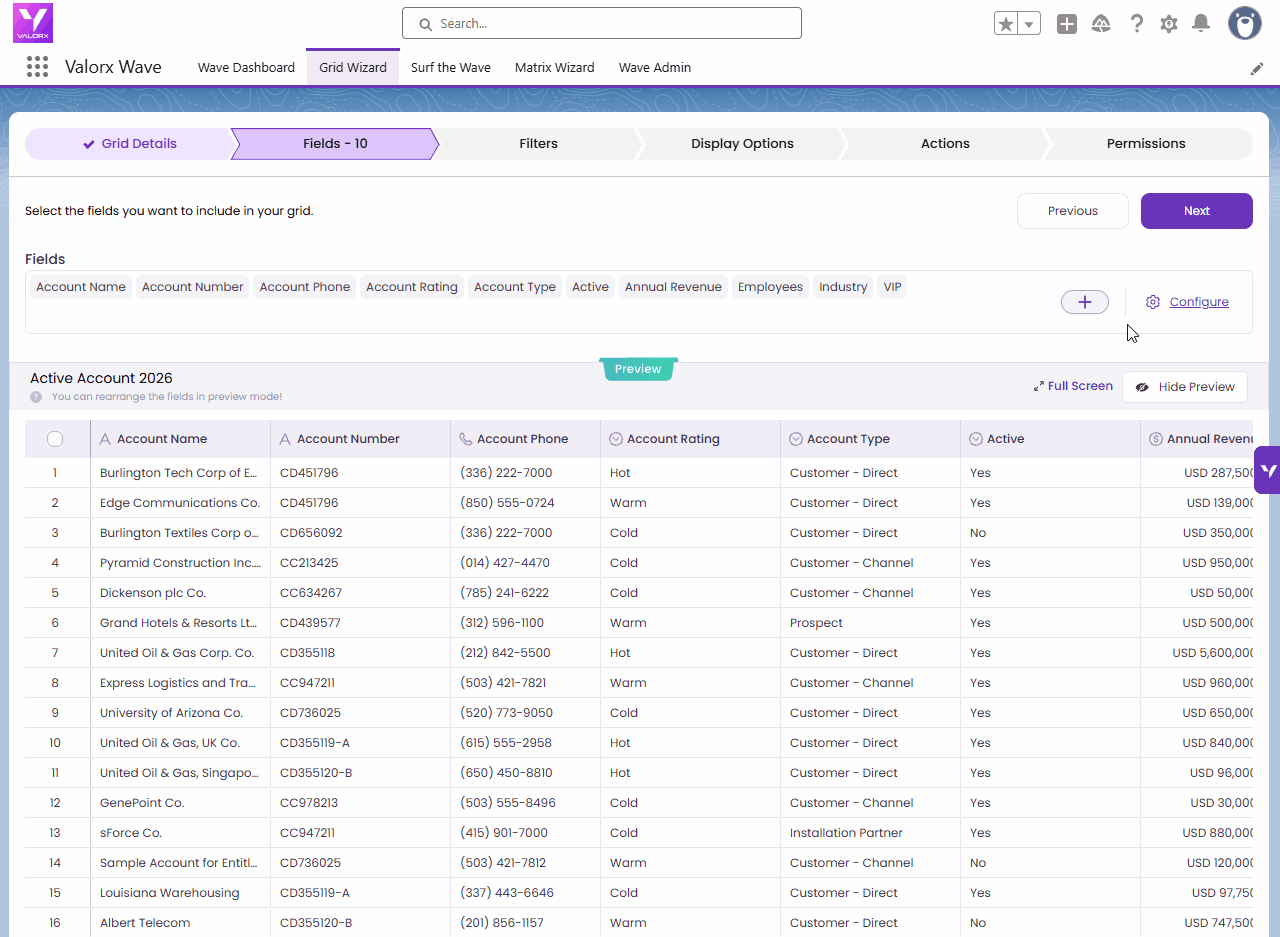Screen dimensions: 1280x937
Task: Open the Global Actions plus icon
Action: (x=1067, y=24)
